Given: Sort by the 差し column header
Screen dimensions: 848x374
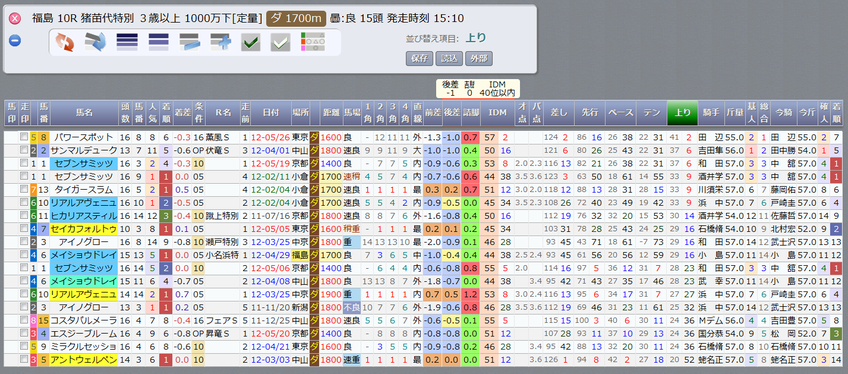Looking at the screenshot, I should click(x=558, y=113).
